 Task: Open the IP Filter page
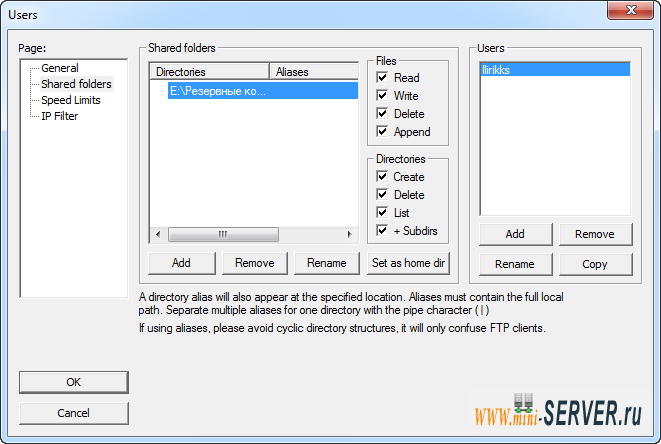(x=59, y=116)
